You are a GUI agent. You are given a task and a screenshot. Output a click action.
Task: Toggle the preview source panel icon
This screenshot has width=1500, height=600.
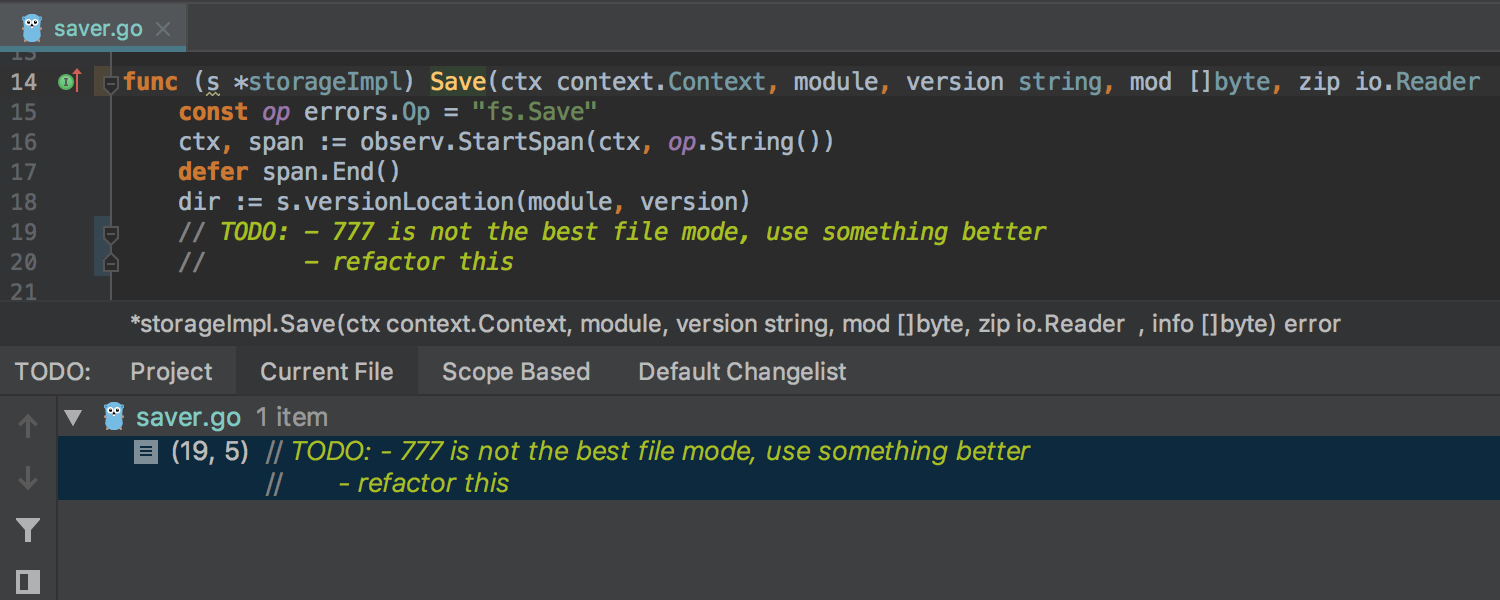point(28,581)
